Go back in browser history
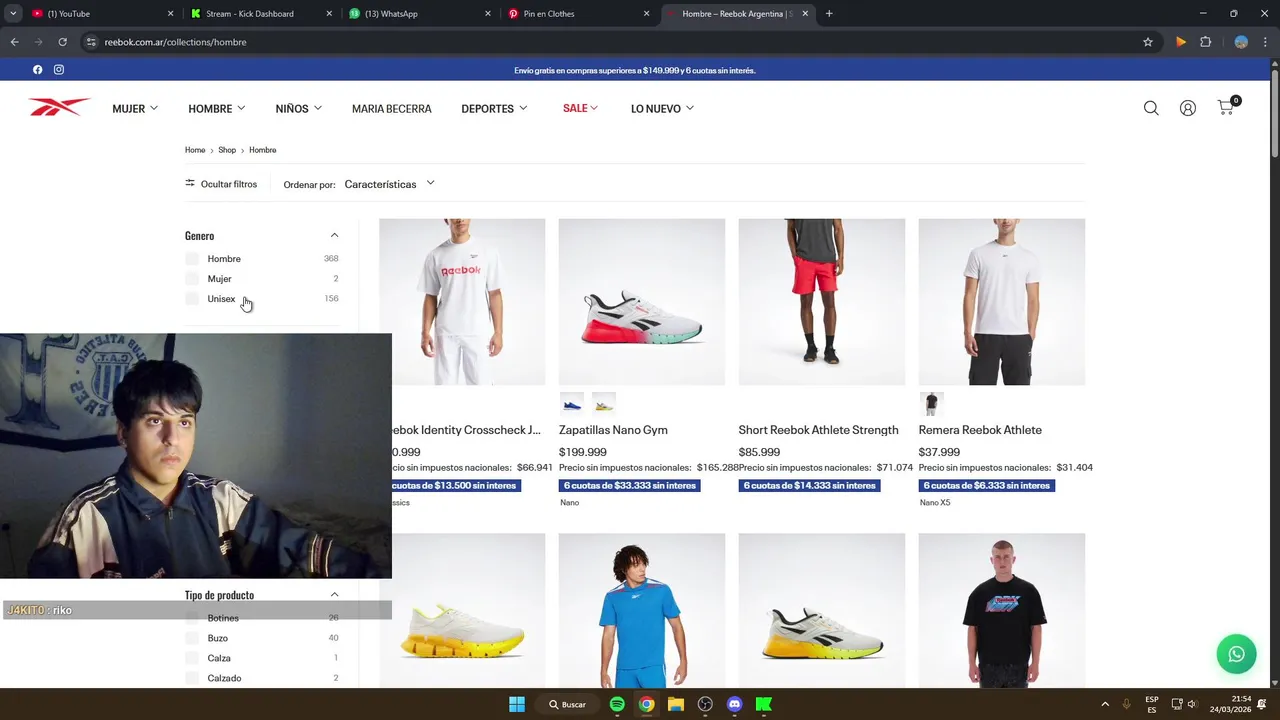Screen dimensions: 1280x720 click(14, 42)
